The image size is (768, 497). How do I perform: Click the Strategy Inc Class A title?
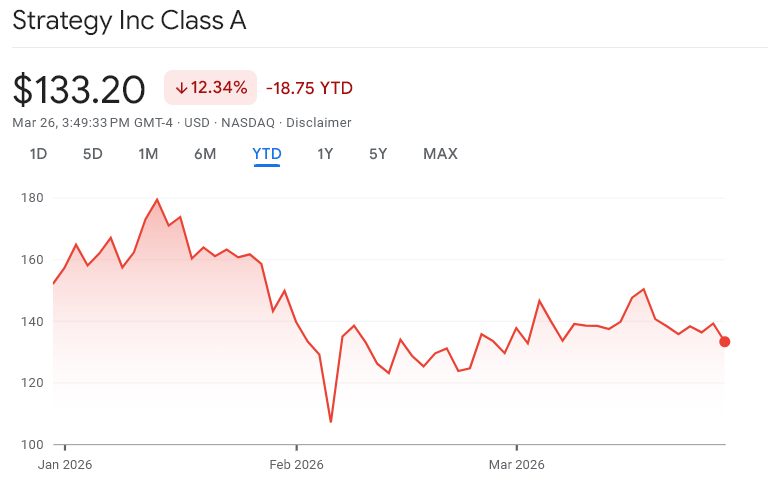coord(129,20)
